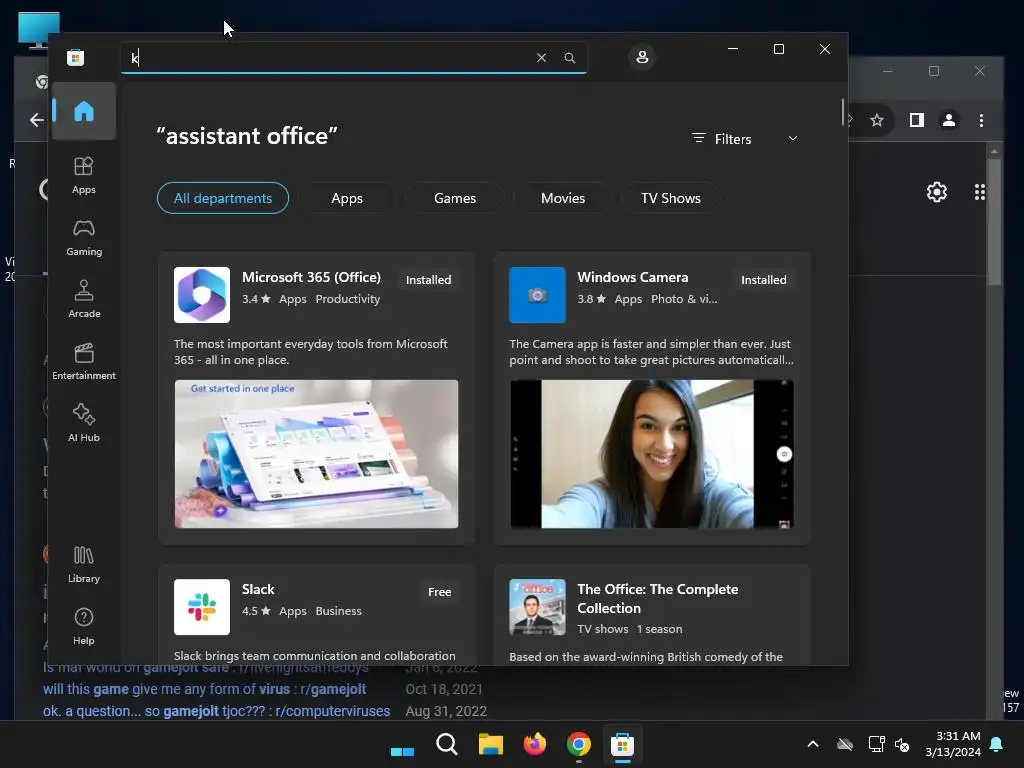Open The Office: The Complete Collection title
Viewport: 1024px width, 768px height.
pyautogui.click(x=658, y=598)
